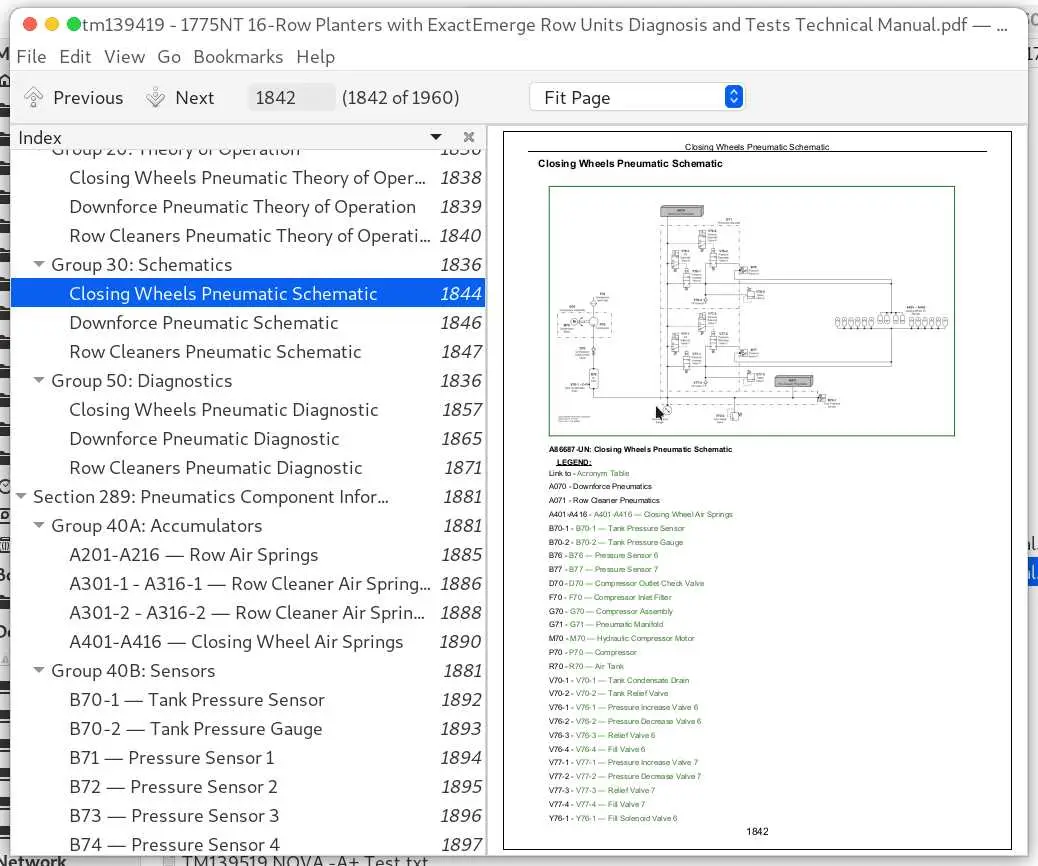Follow the B70-2 Tank Pressure Gauge link
The height and width of the screenshot is (866, 1038).
(x=629, y=542)
